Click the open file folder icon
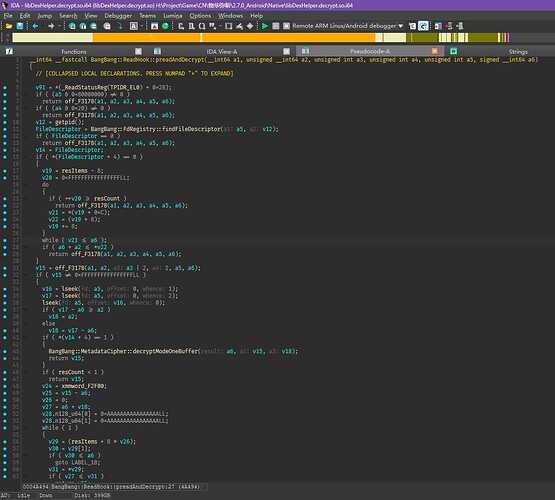 [9, 26]
